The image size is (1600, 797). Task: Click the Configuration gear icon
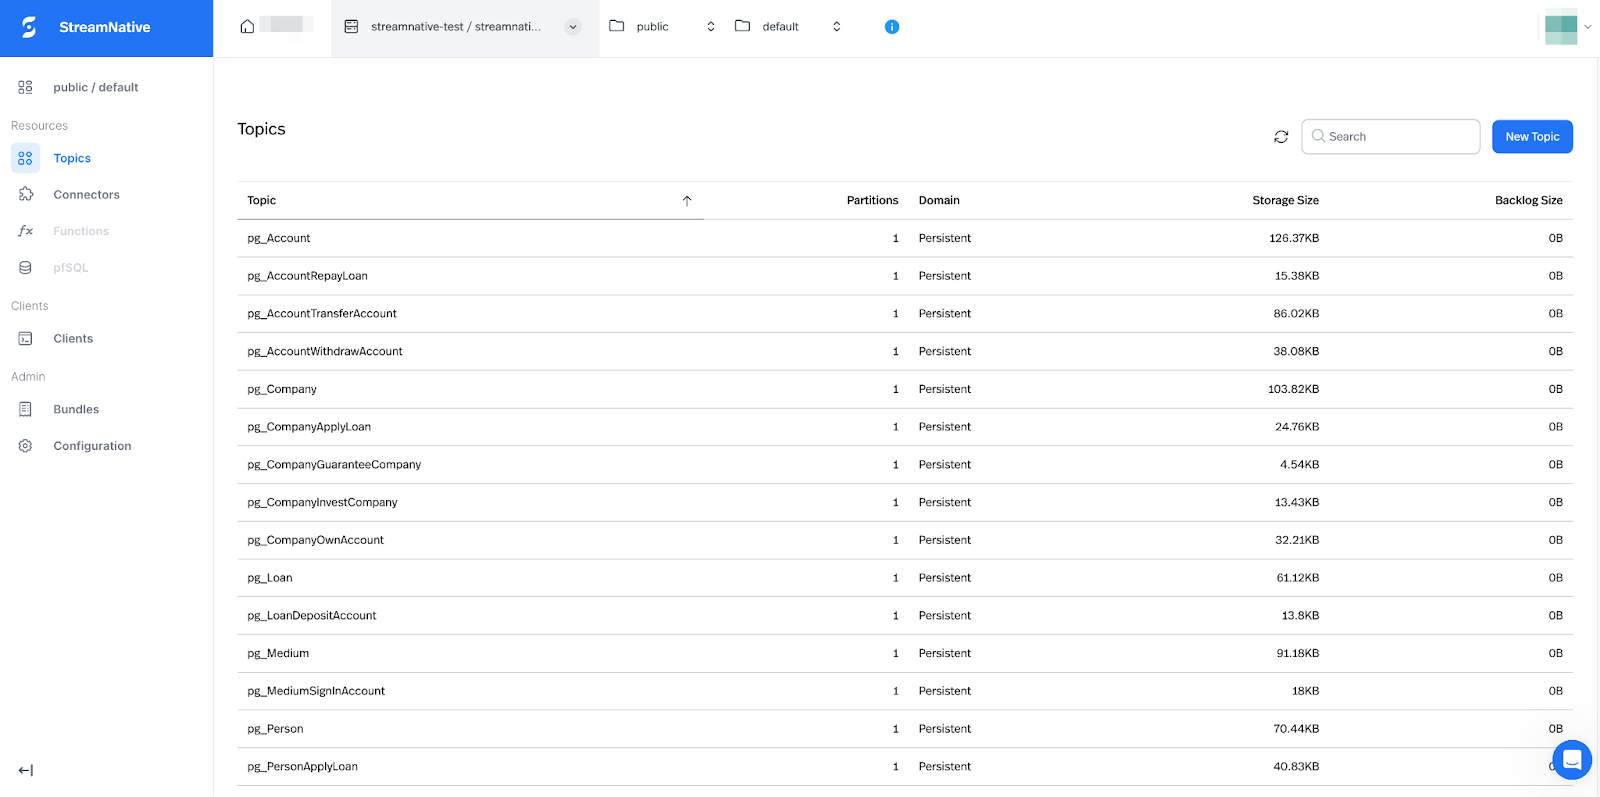point(26,446)
